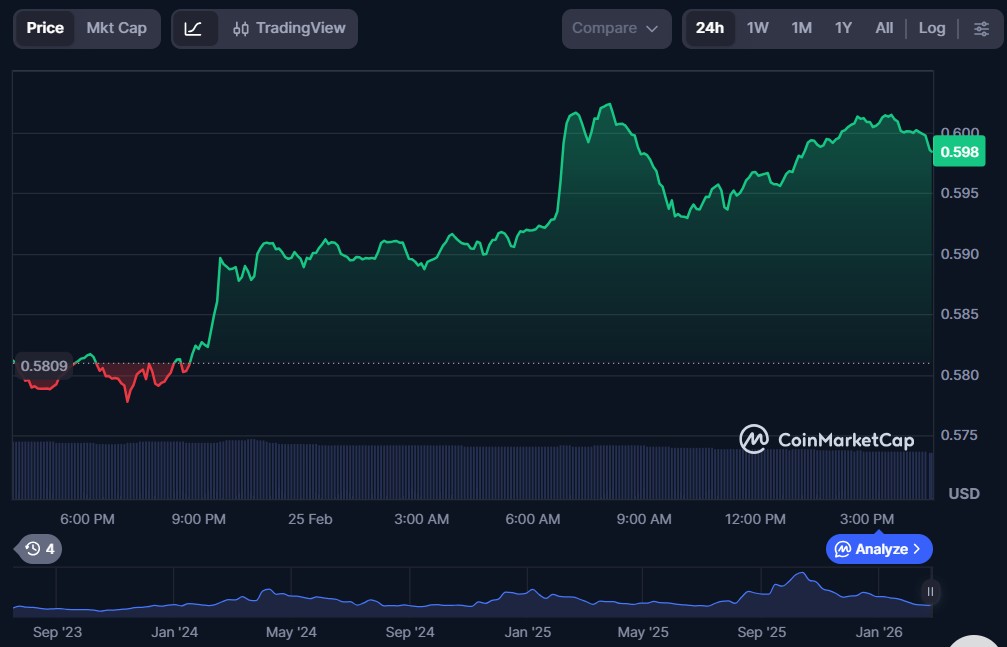Switch to line chart view icon
This screenshot has width=1007, height=647.
[194, 28]
